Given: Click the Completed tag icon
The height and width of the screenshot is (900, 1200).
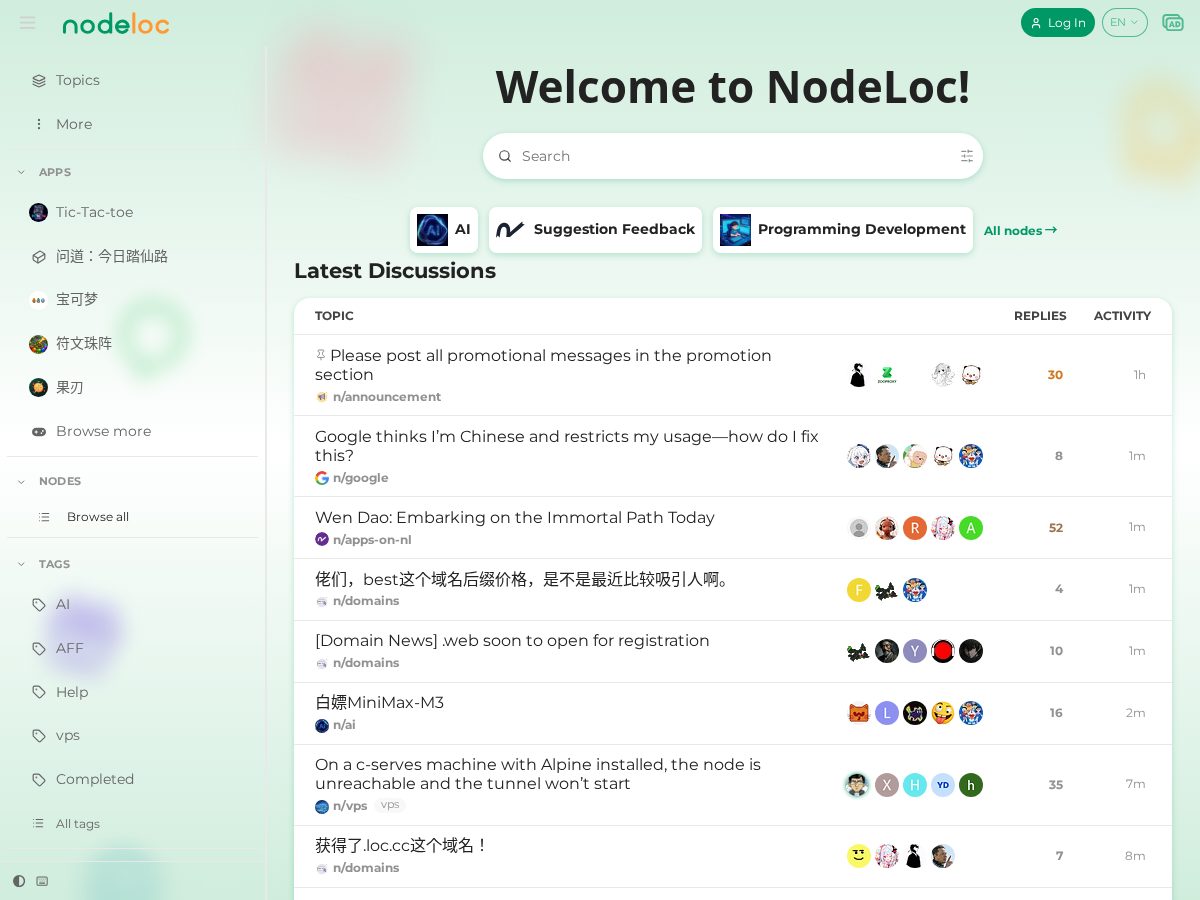Looking at the screenshot, I should tap(38, 779).
